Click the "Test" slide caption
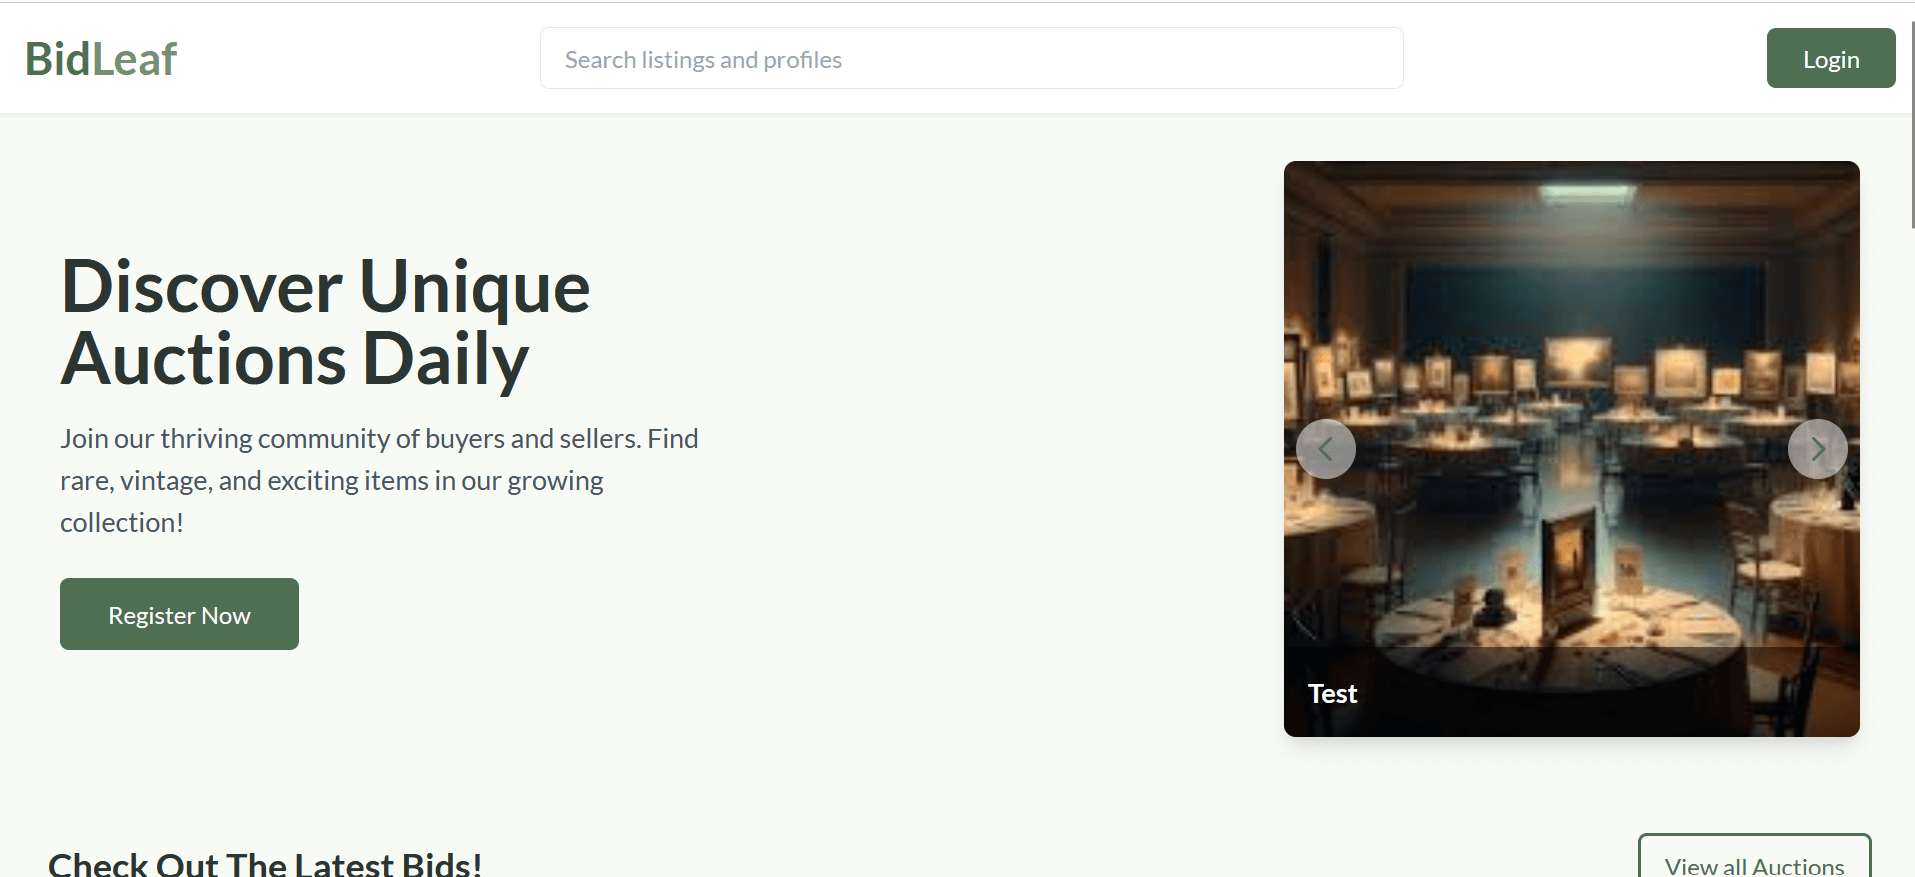1915x877 pixels. (1332, 694)
